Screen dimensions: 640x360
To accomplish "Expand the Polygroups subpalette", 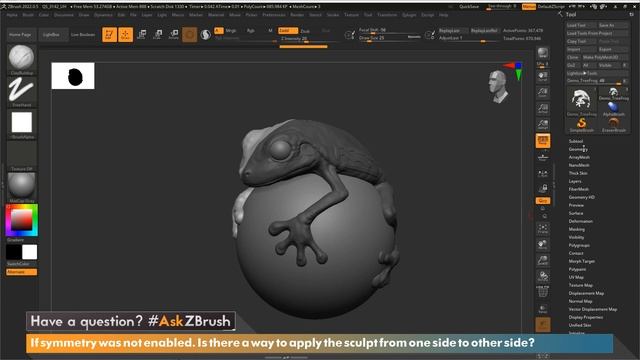I will [579, 245].
